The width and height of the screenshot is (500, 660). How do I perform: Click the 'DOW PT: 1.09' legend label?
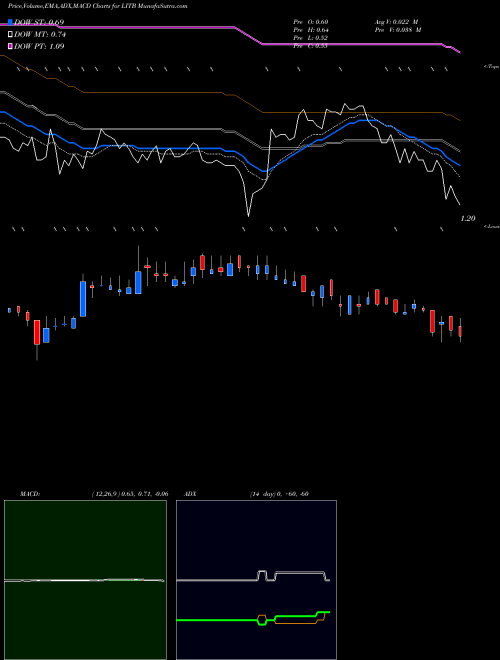(x=39, y=47)
